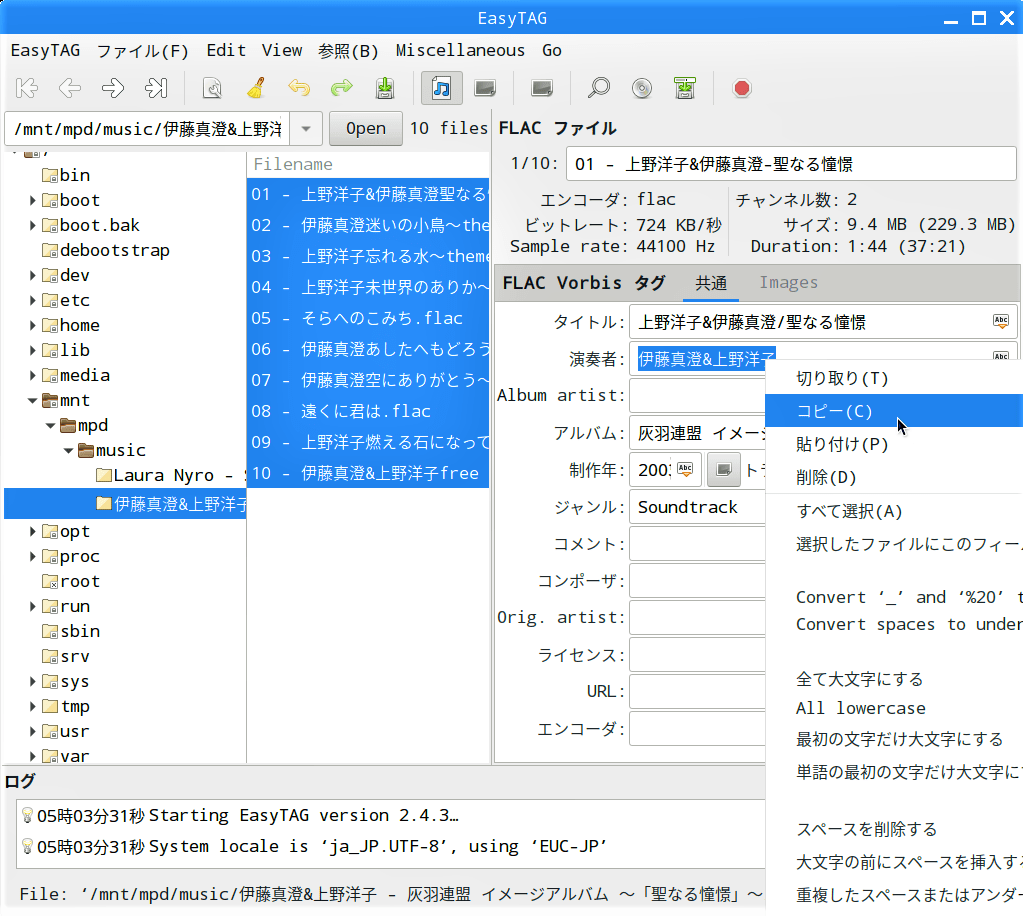Viewport: 1023px width, 916px height.
Task: Click the save files icon with green arrow
Action: pyautogui.click(x=385, y=88)
